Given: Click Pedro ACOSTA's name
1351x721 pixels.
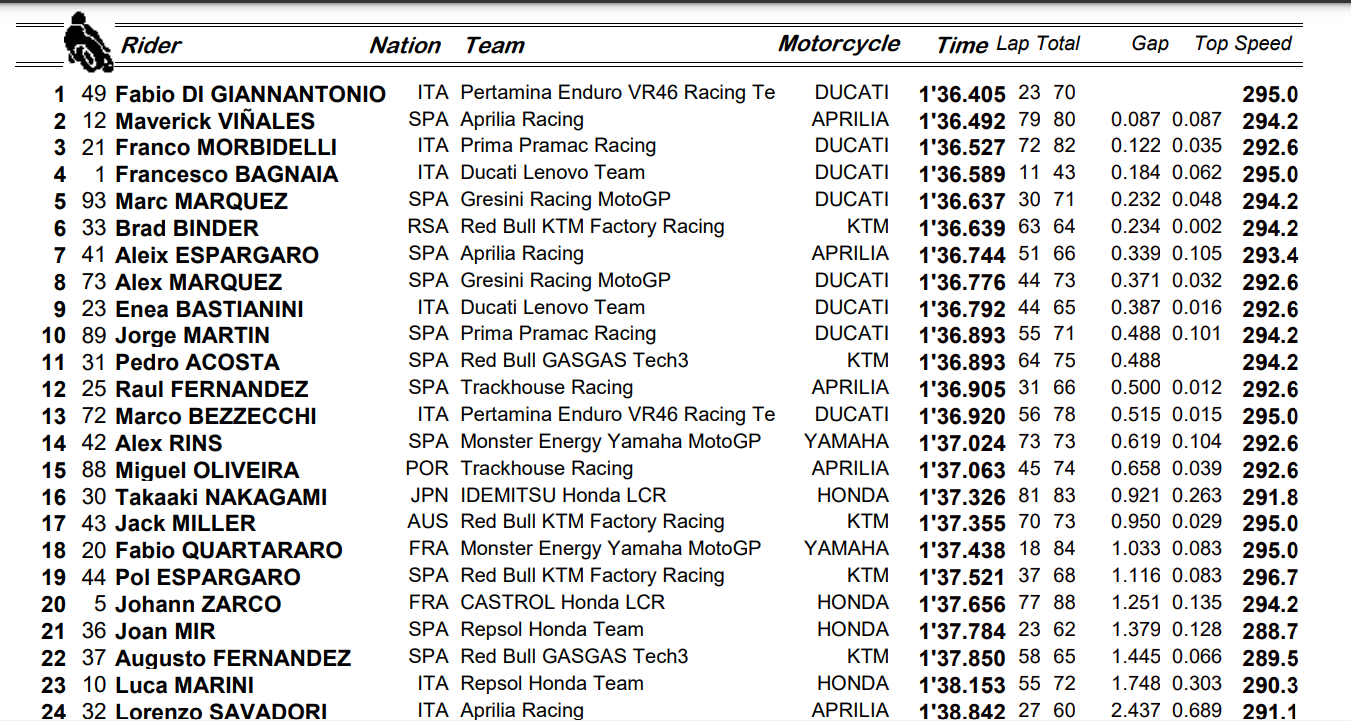Looking at the screenshot, I should tap(197, 363).
